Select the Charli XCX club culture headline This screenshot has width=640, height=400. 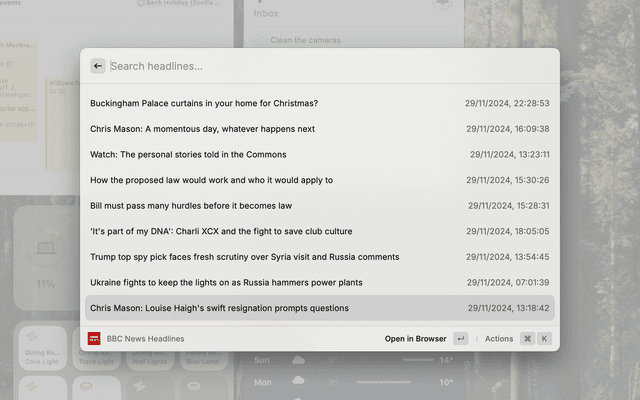[320, 231]
